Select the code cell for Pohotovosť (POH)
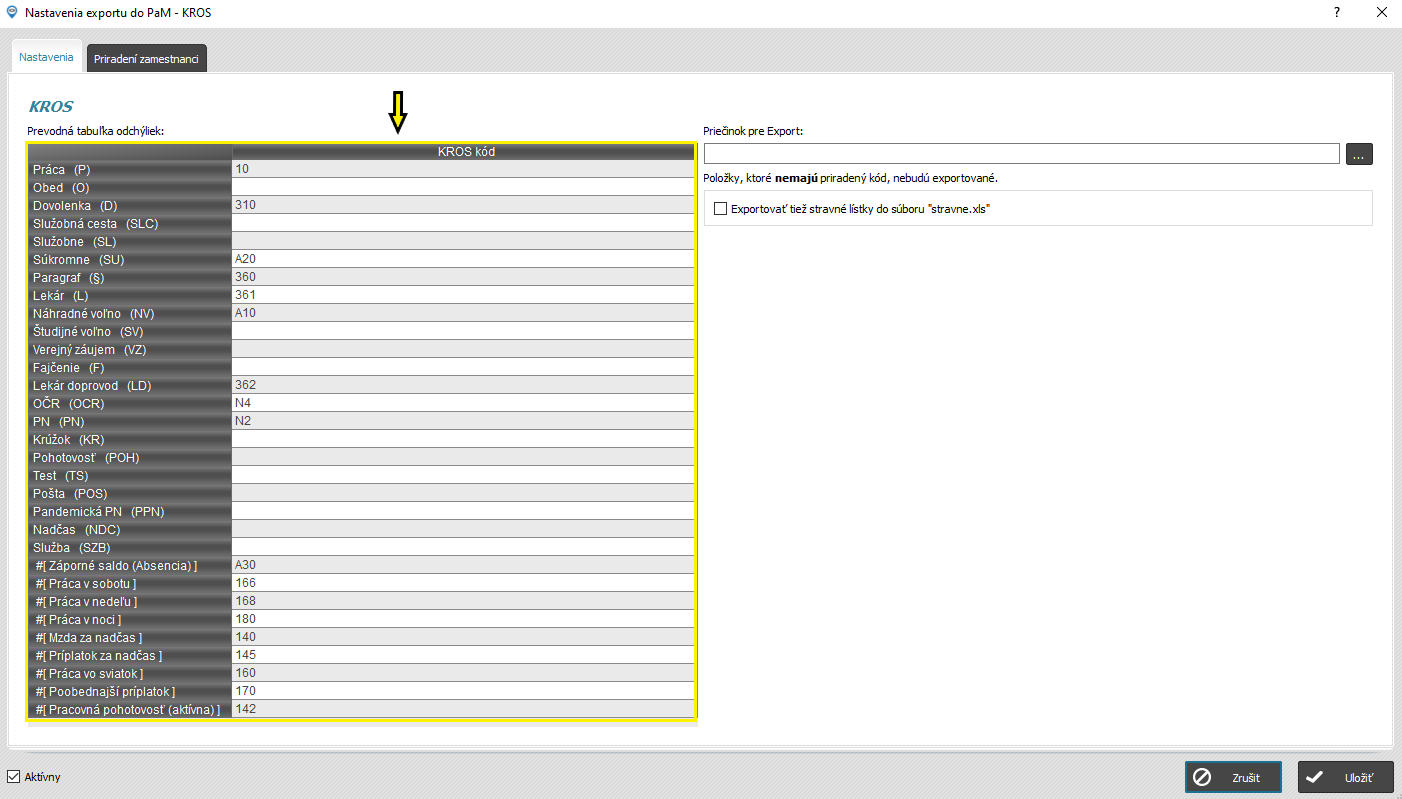Viewport: 1402px width, 799px height. coord(464,457)
